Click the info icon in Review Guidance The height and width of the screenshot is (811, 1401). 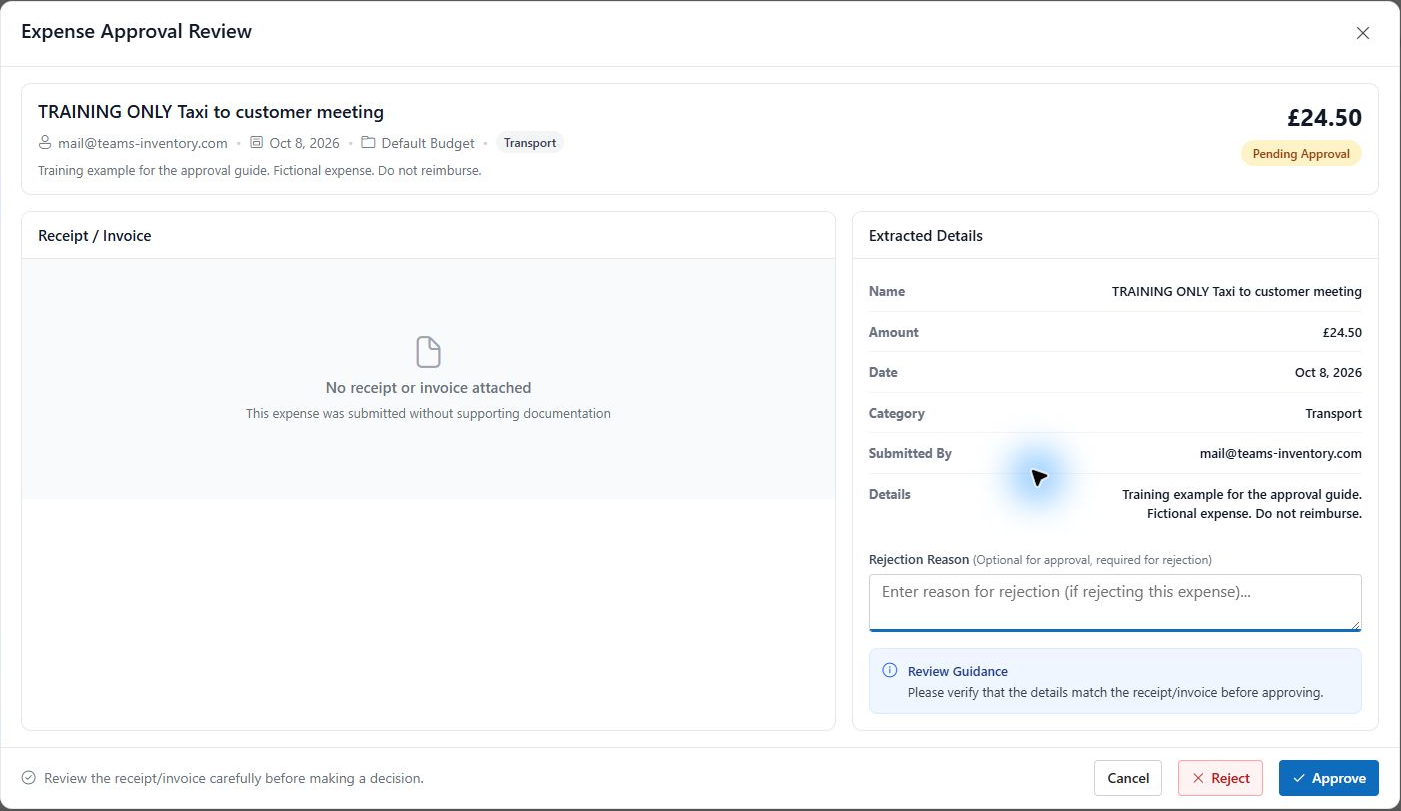click(x=890, y=670)
